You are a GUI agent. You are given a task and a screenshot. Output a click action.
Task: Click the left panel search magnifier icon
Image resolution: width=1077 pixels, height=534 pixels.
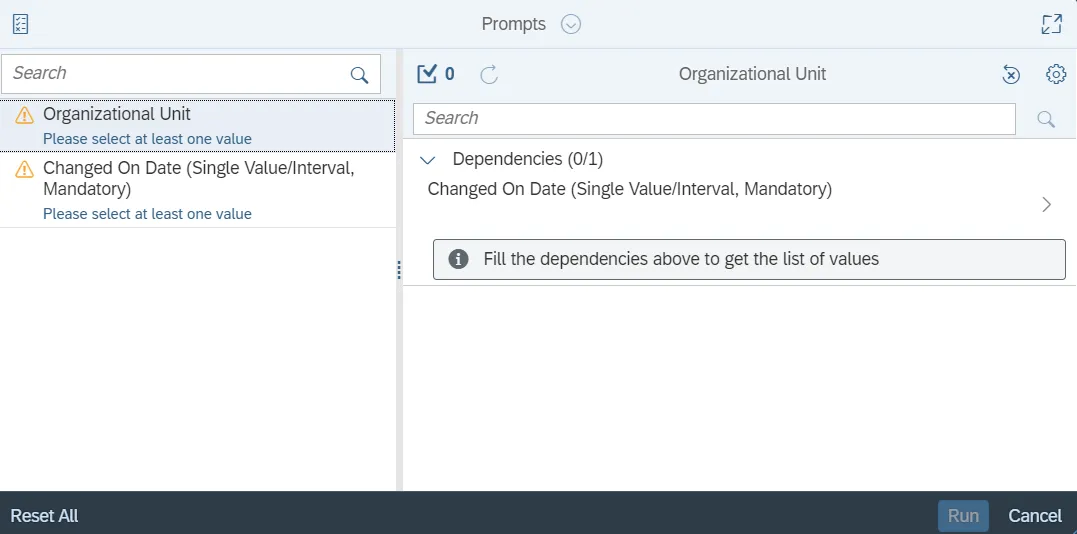[359, 75]
